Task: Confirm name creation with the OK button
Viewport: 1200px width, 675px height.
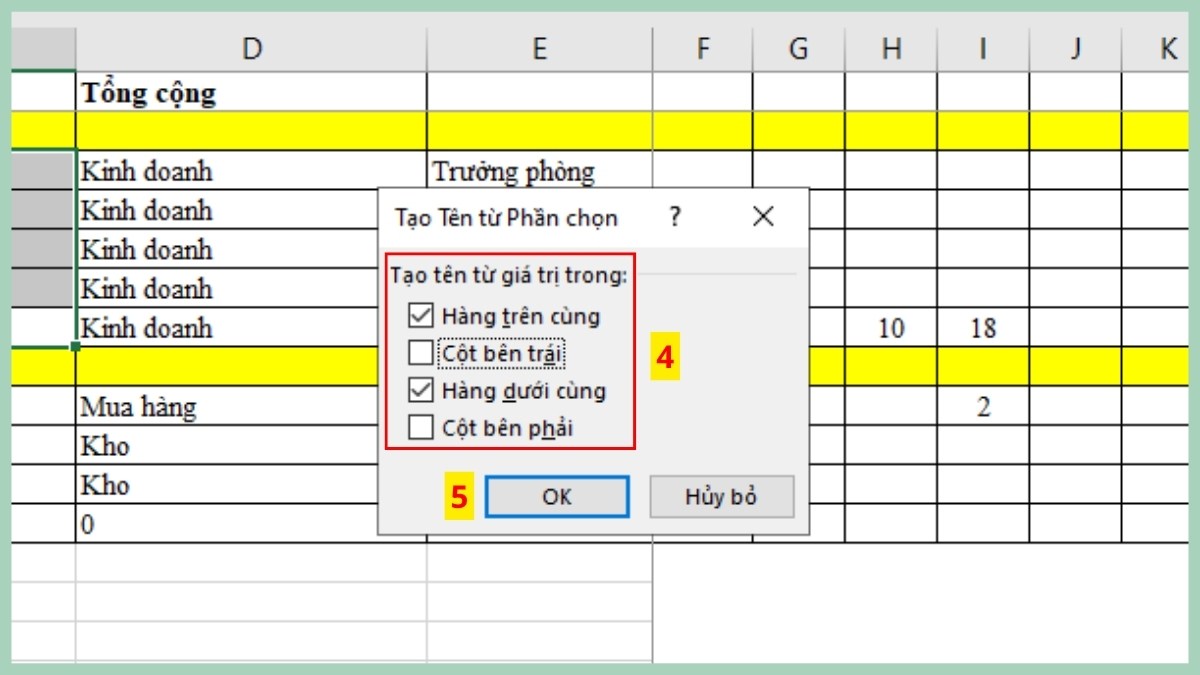Action: point(557,496)
